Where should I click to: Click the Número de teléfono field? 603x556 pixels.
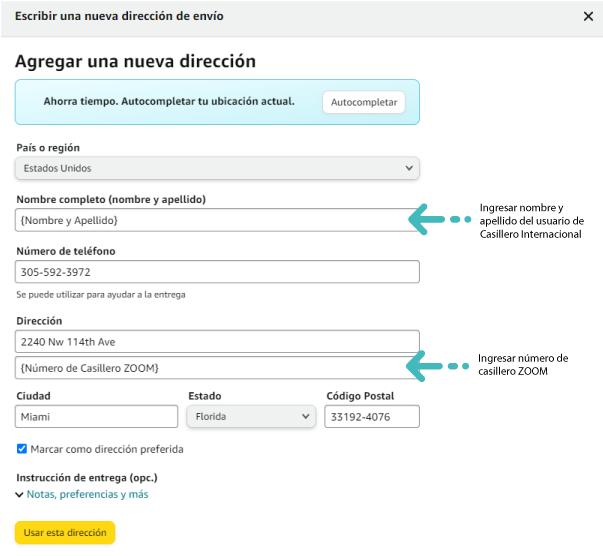[x=217, y=272]
